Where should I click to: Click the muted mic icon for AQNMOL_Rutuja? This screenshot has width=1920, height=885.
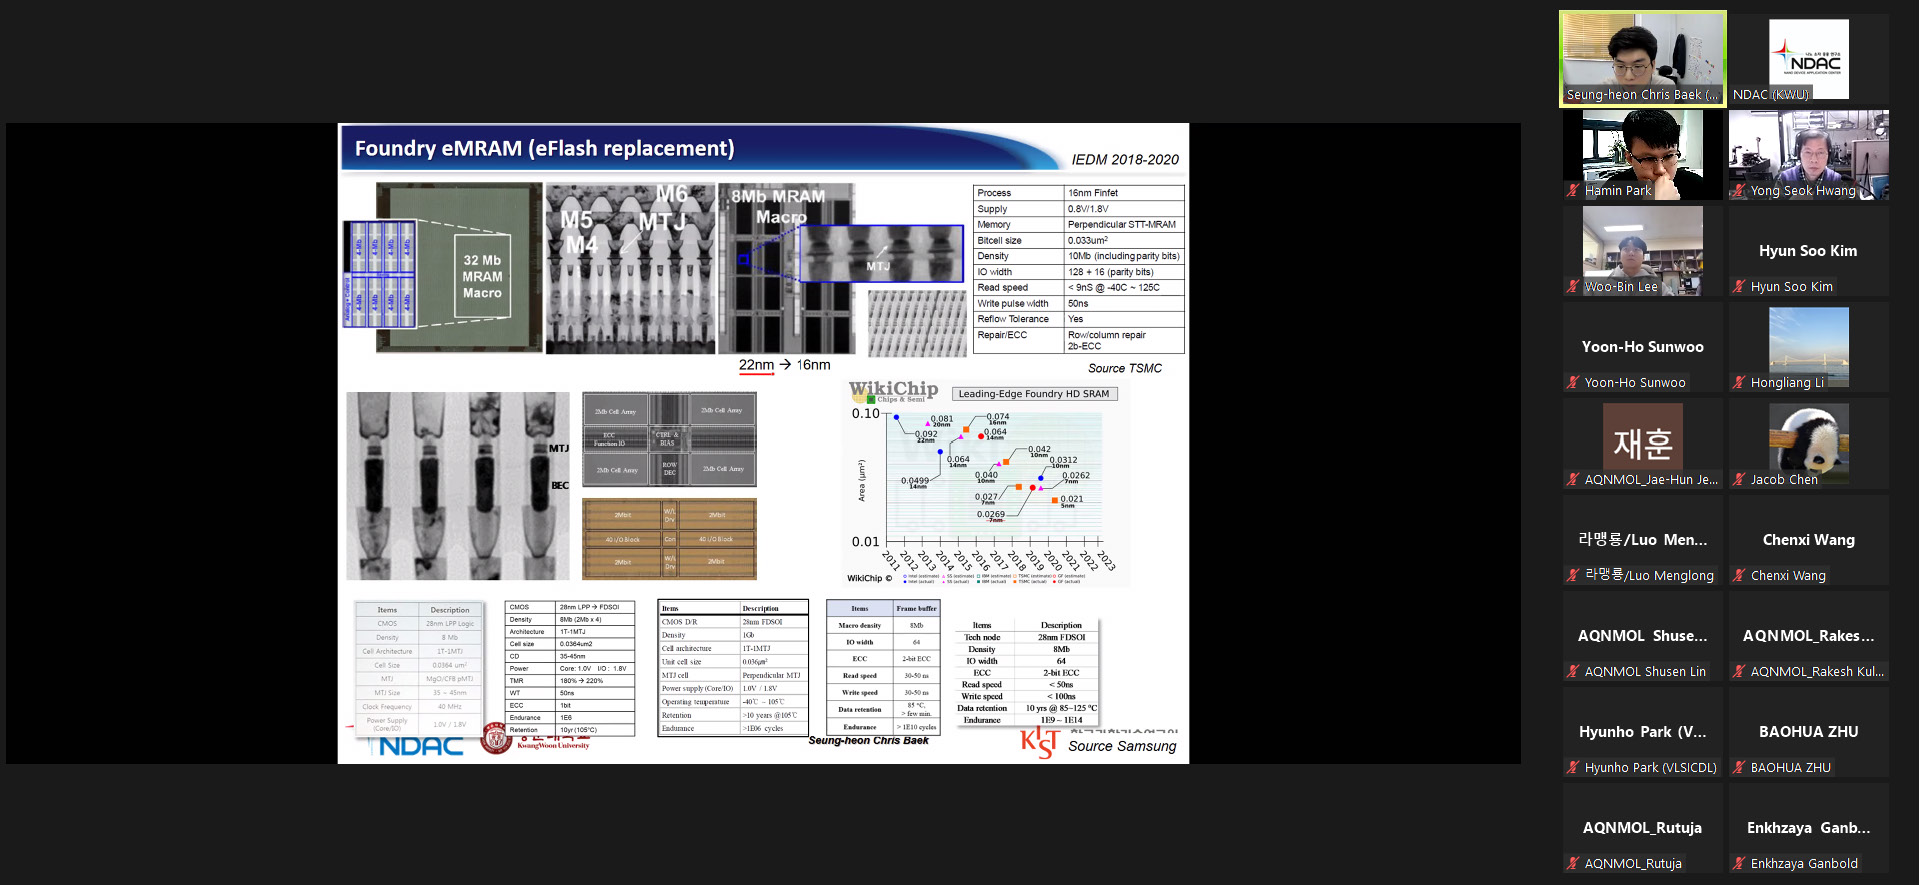(x=1574, y=863)
